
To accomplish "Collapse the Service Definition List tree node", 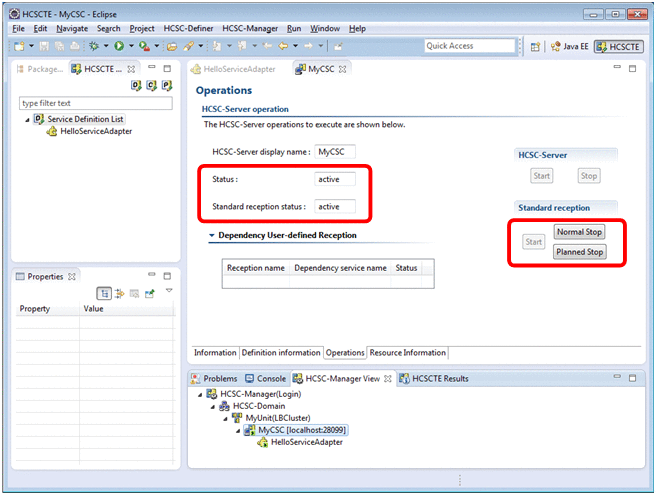I will point(28,119).
